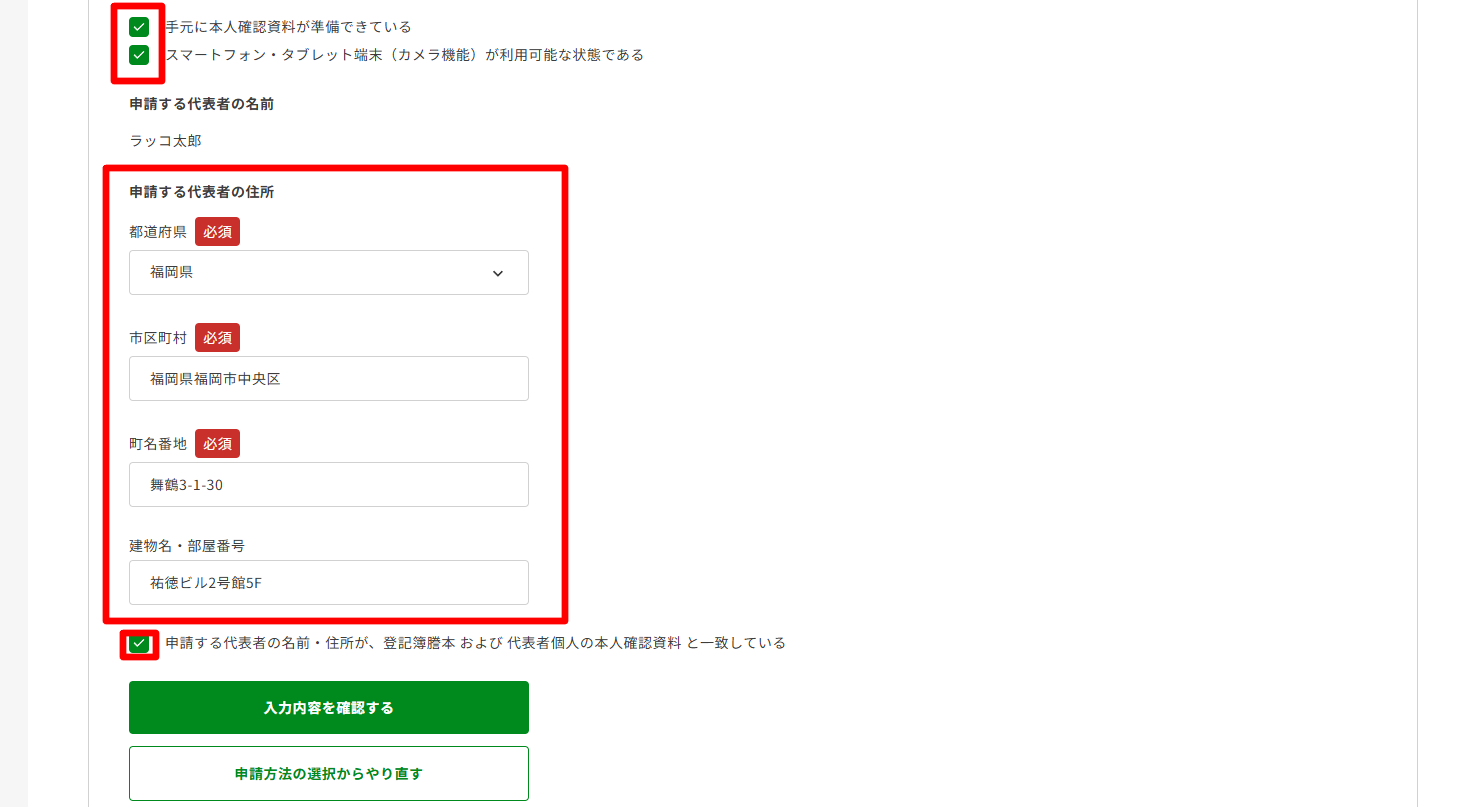1461x807 pixels.
Task: Click 申請方法の選択からやり直す button
Action: click(329, 774)
